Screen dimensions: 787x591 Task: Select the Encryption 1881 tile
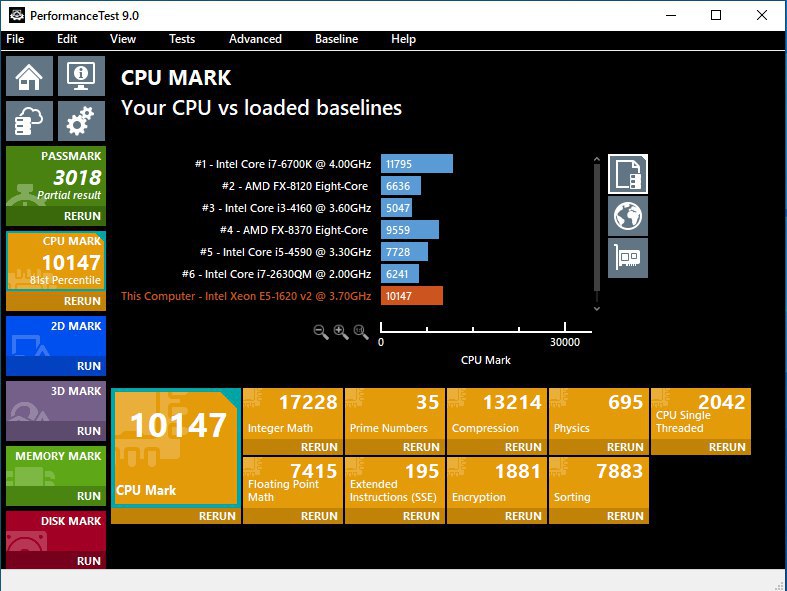click(497, 483)
